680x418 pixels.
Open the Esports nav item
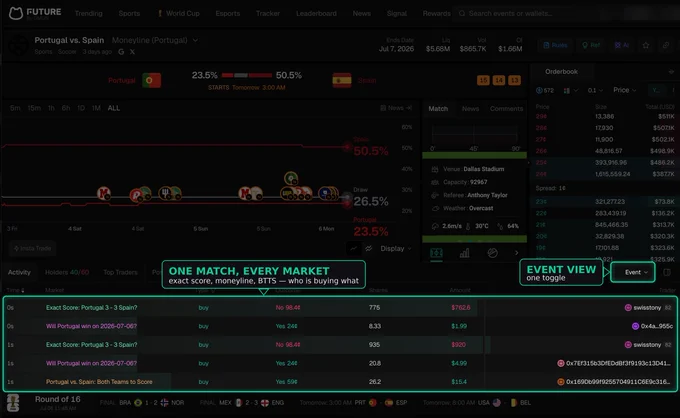point(228,13)
